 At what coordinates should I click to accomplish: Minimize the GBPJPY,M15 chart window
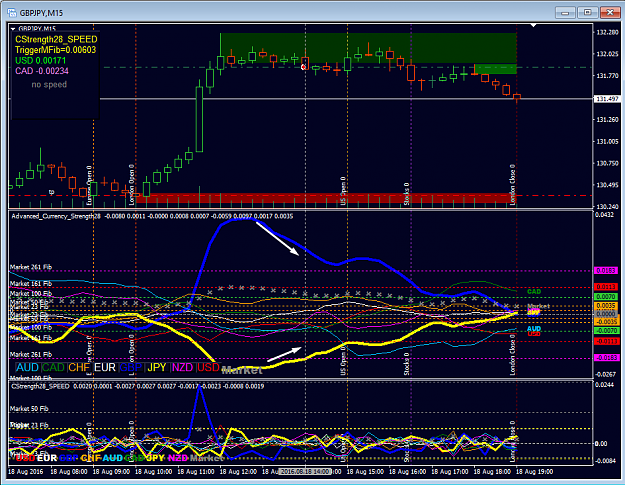pyautogui.click(x=565, y=13)
